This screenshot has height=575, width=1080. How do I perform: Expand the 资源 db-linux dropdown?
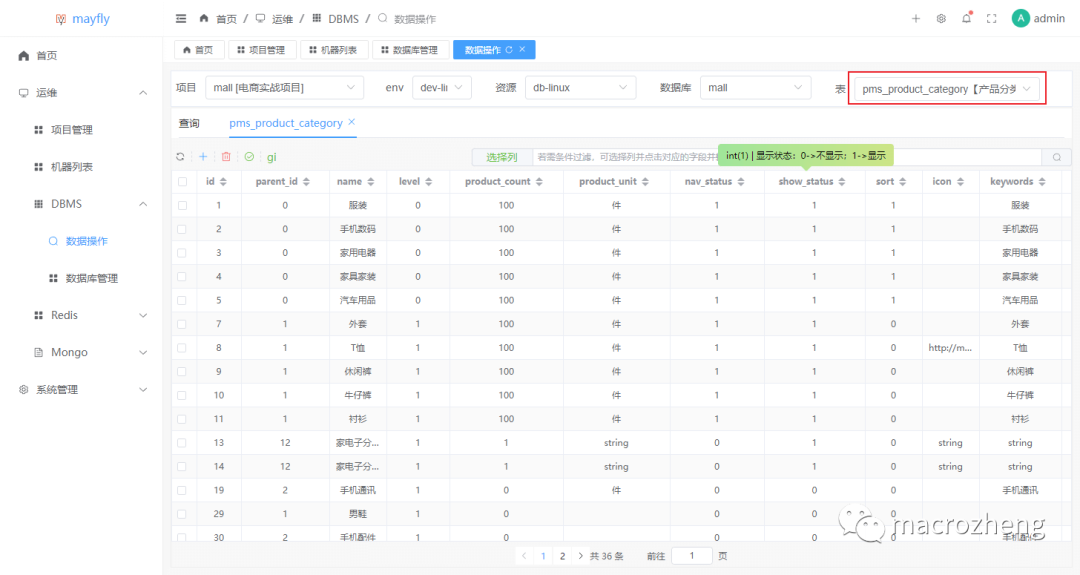click(x=580, y=88)
